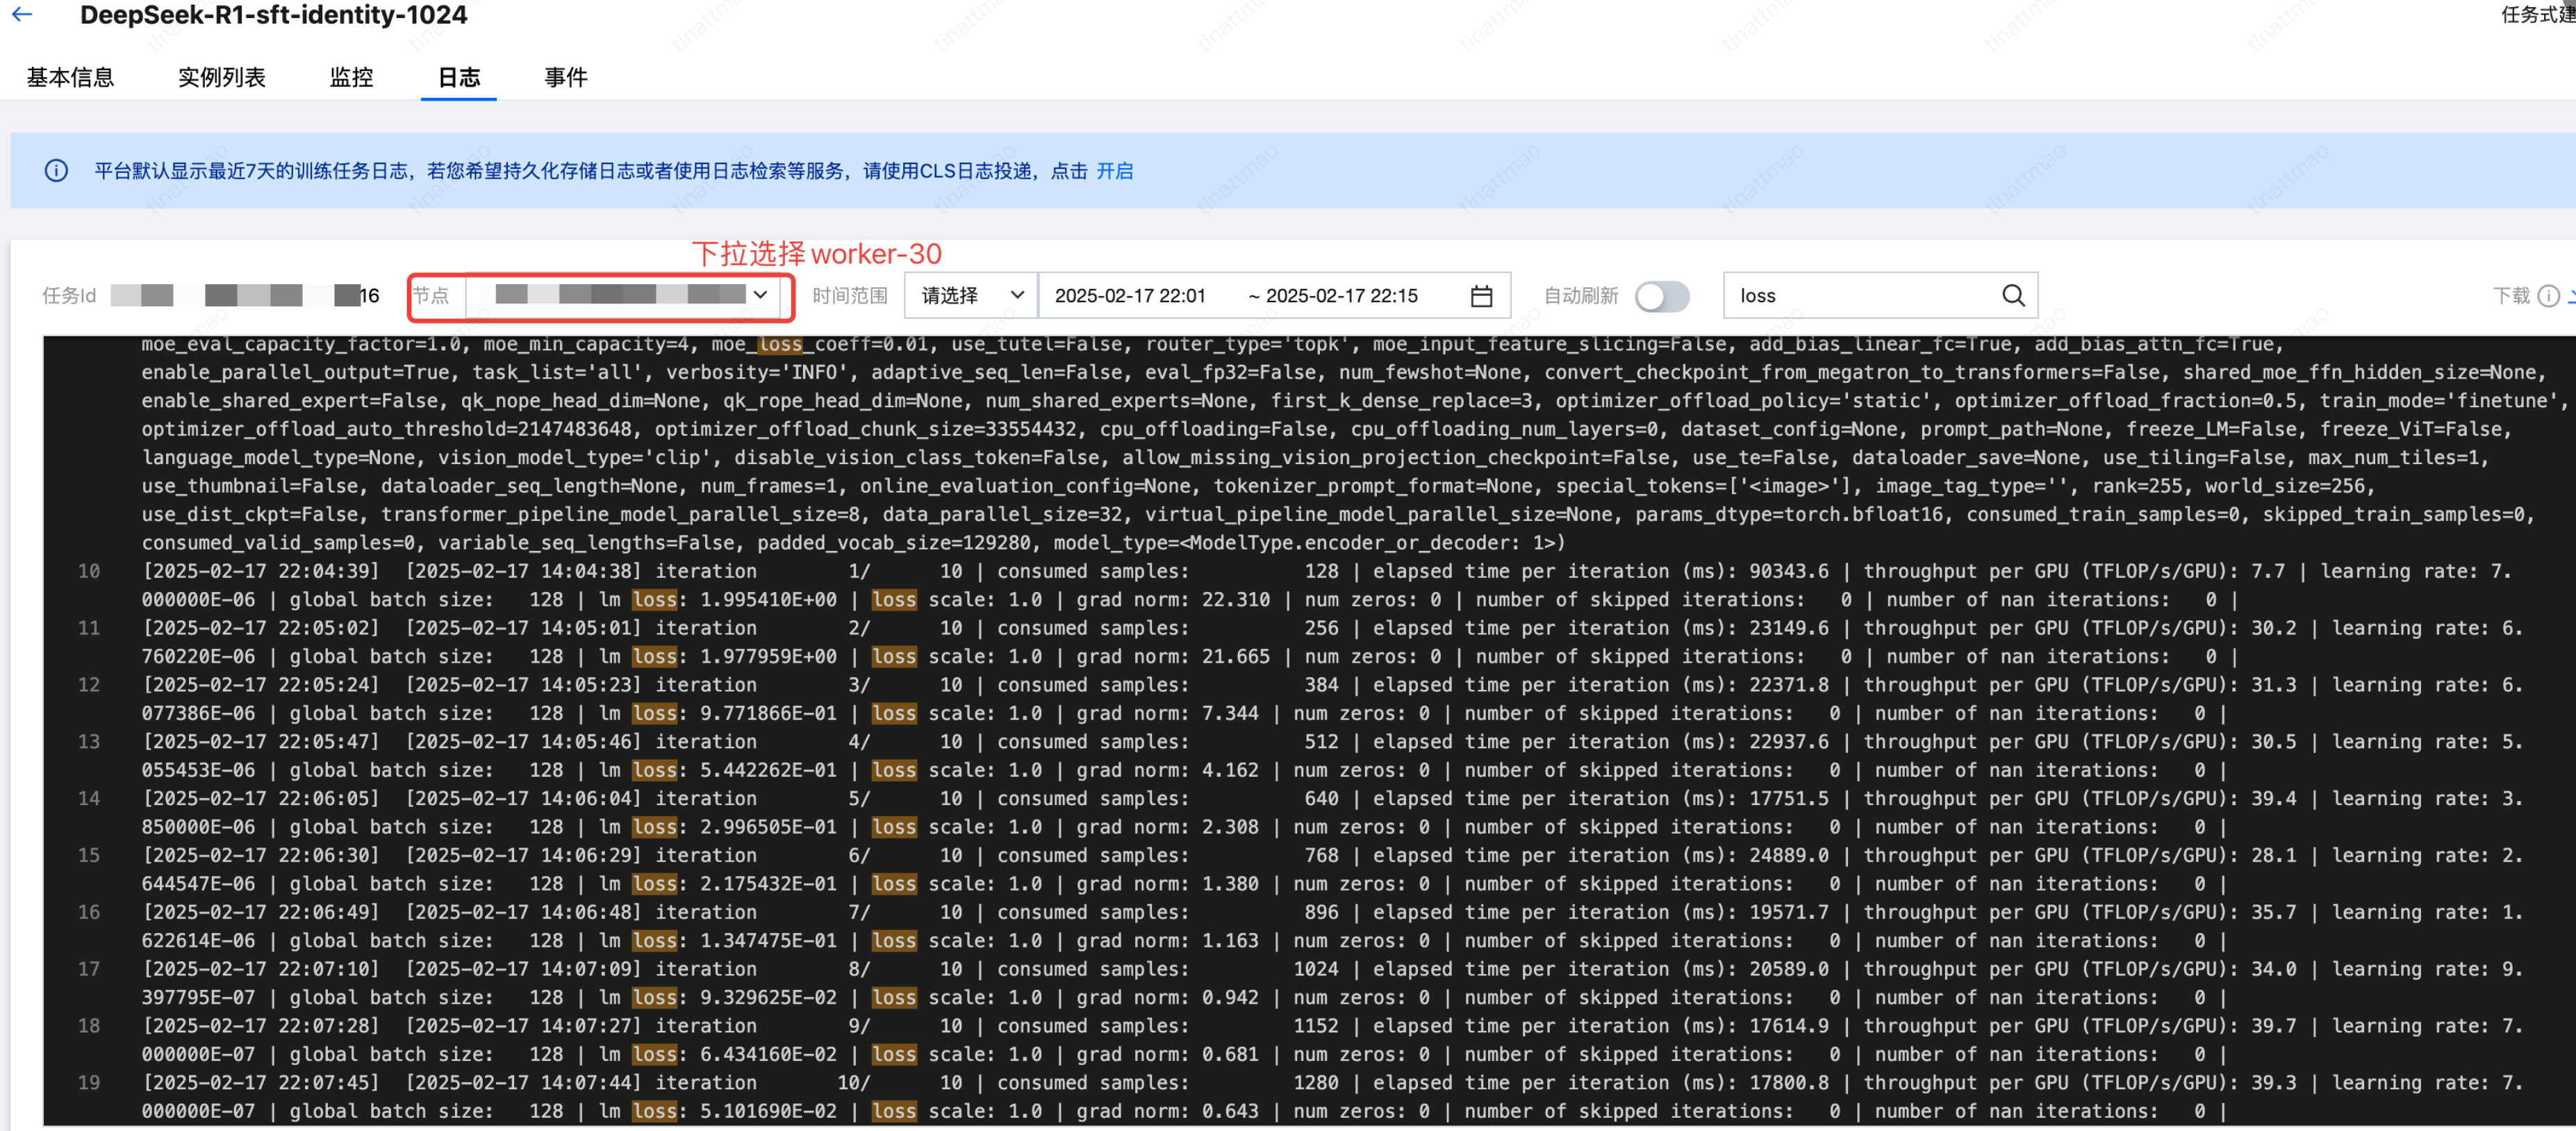Click the 开启 link for CLS log delivery

click(x=1114, y=171)
